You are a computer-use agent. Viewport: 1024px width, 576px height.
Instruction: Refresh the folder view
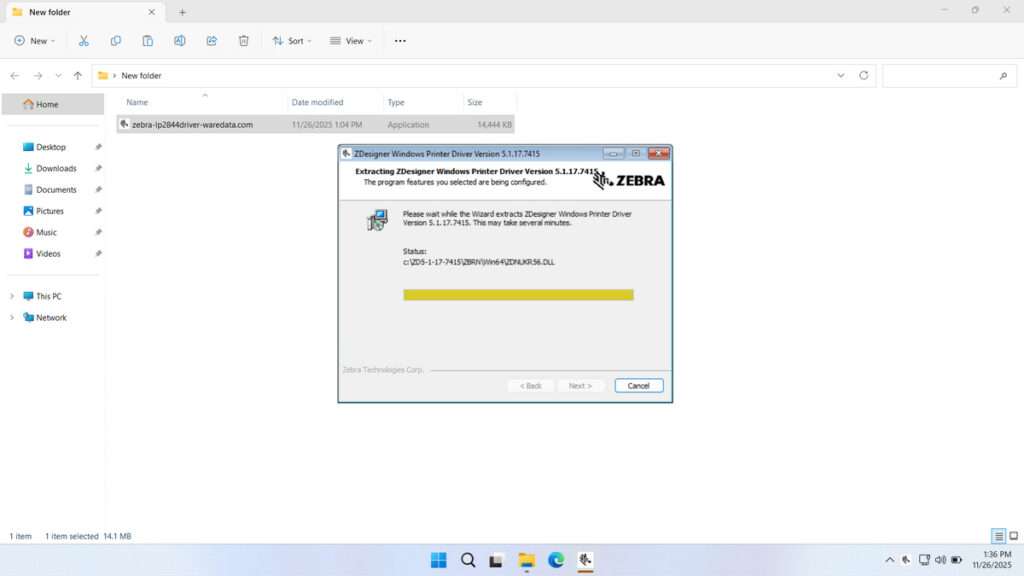[x=863, y=75]
